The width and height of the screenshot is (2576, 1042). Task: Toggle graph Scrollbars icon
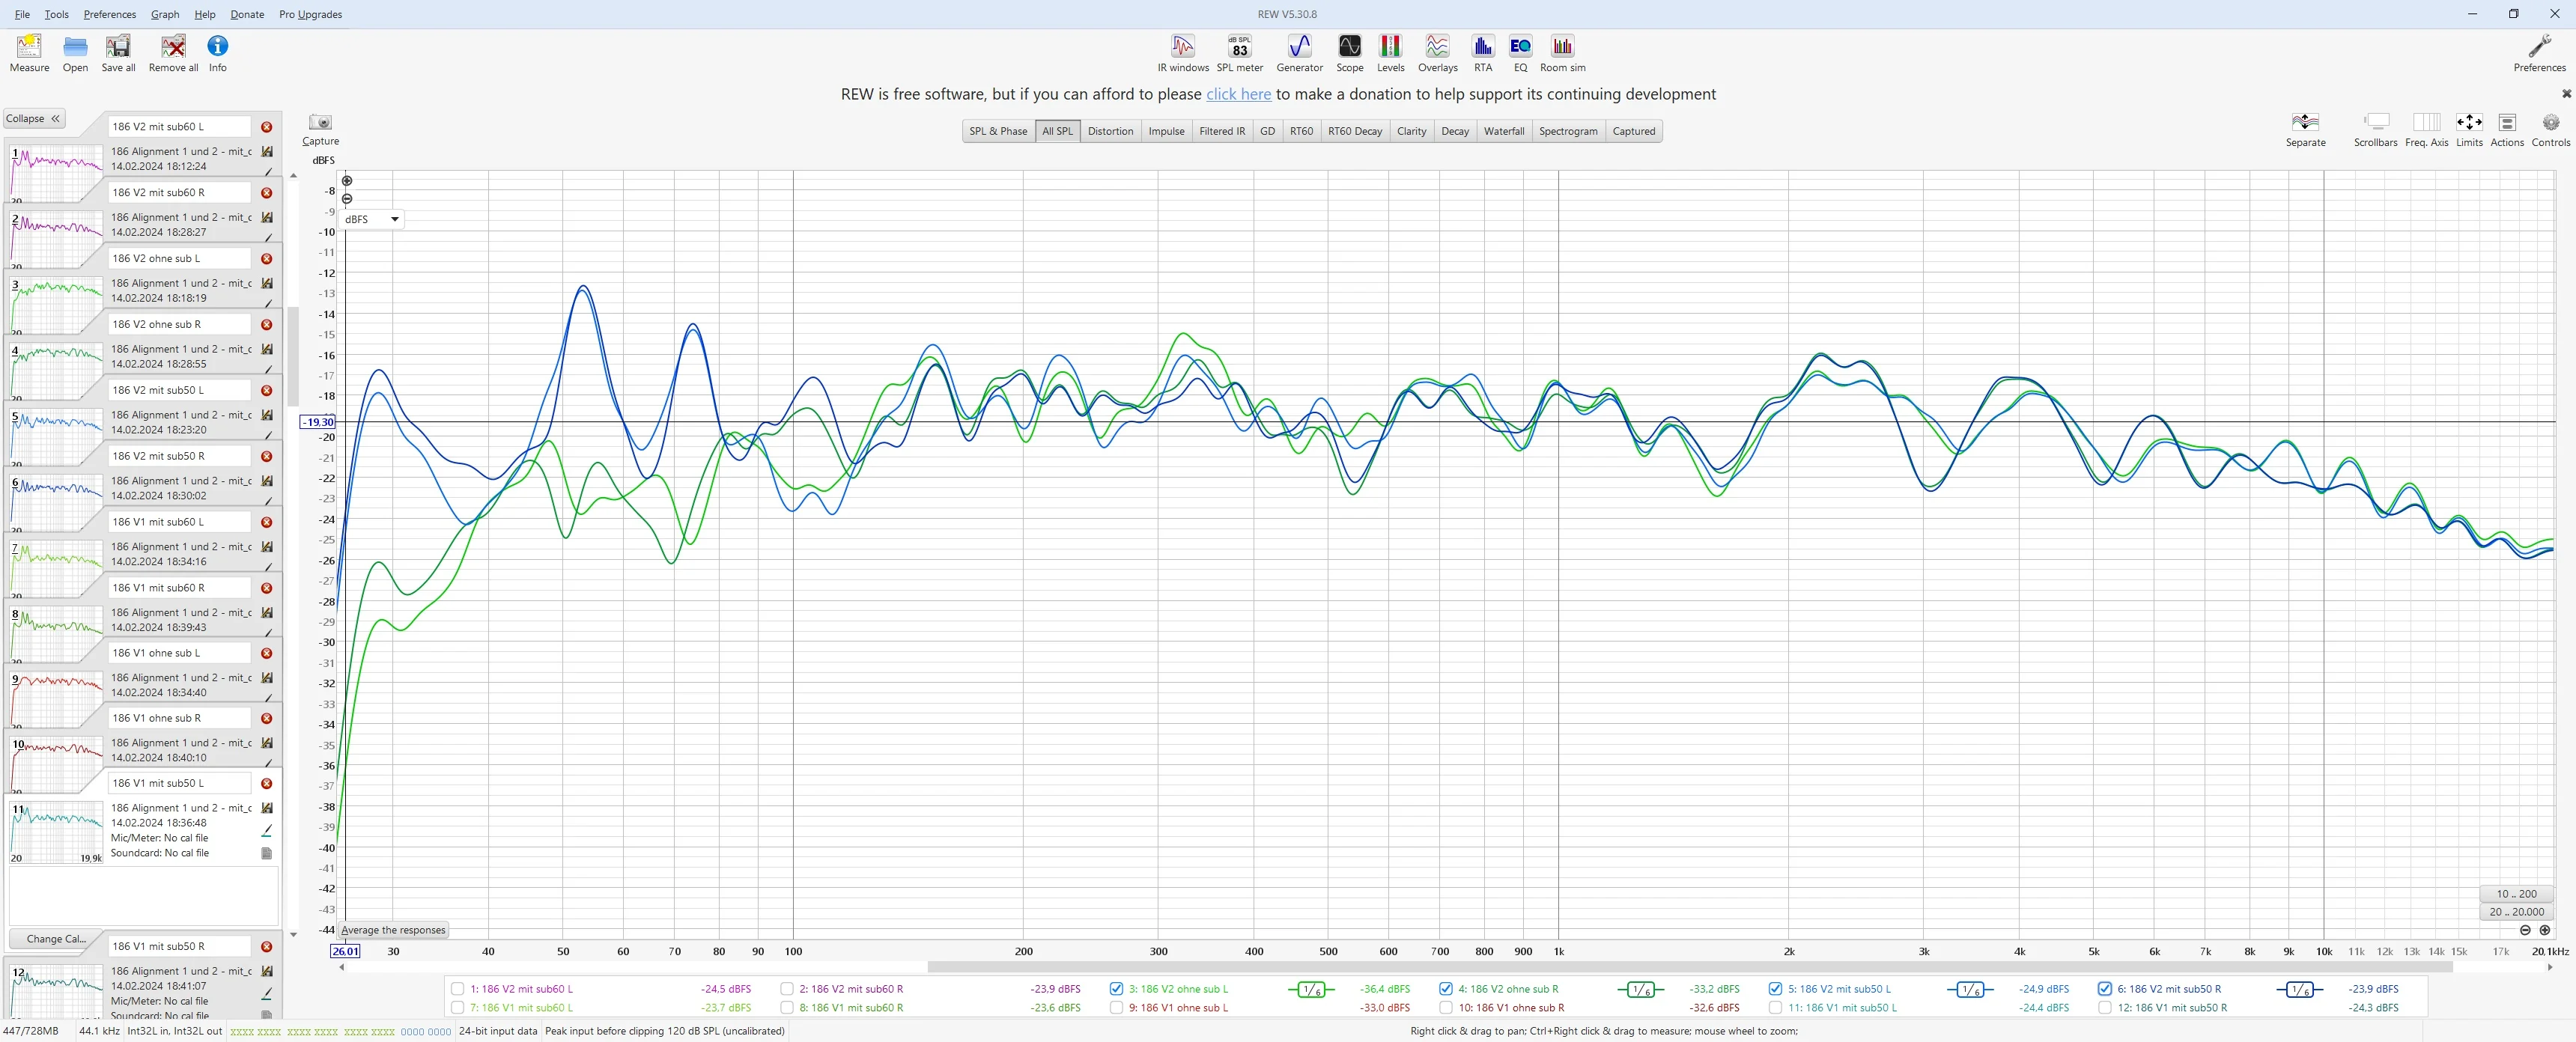(2375, 129)
